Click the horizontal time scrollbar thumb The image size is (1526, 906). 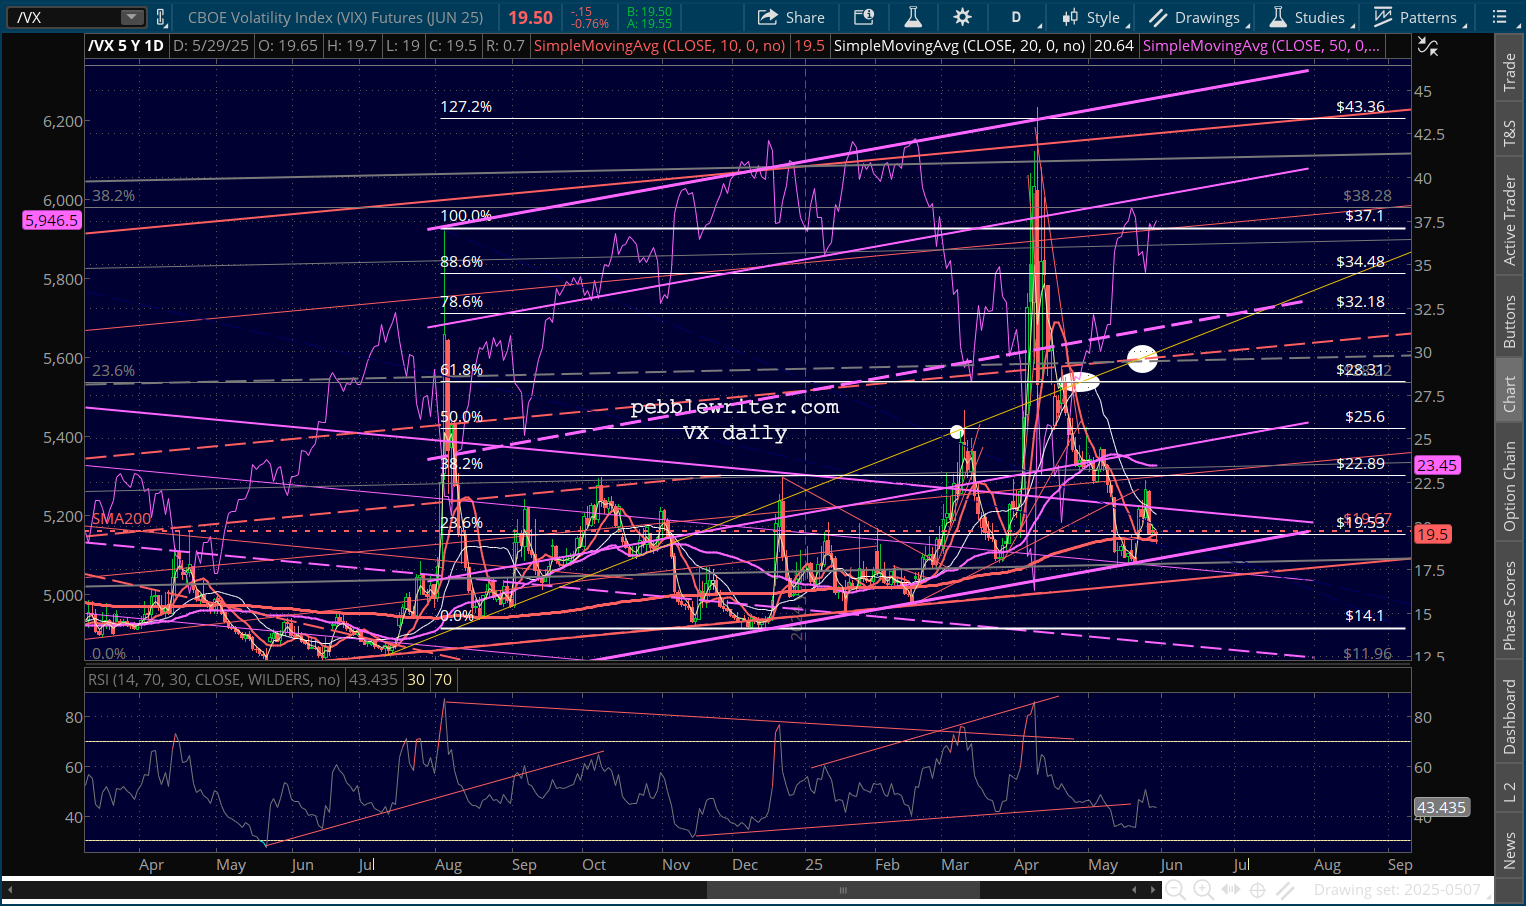pos(842,889)
